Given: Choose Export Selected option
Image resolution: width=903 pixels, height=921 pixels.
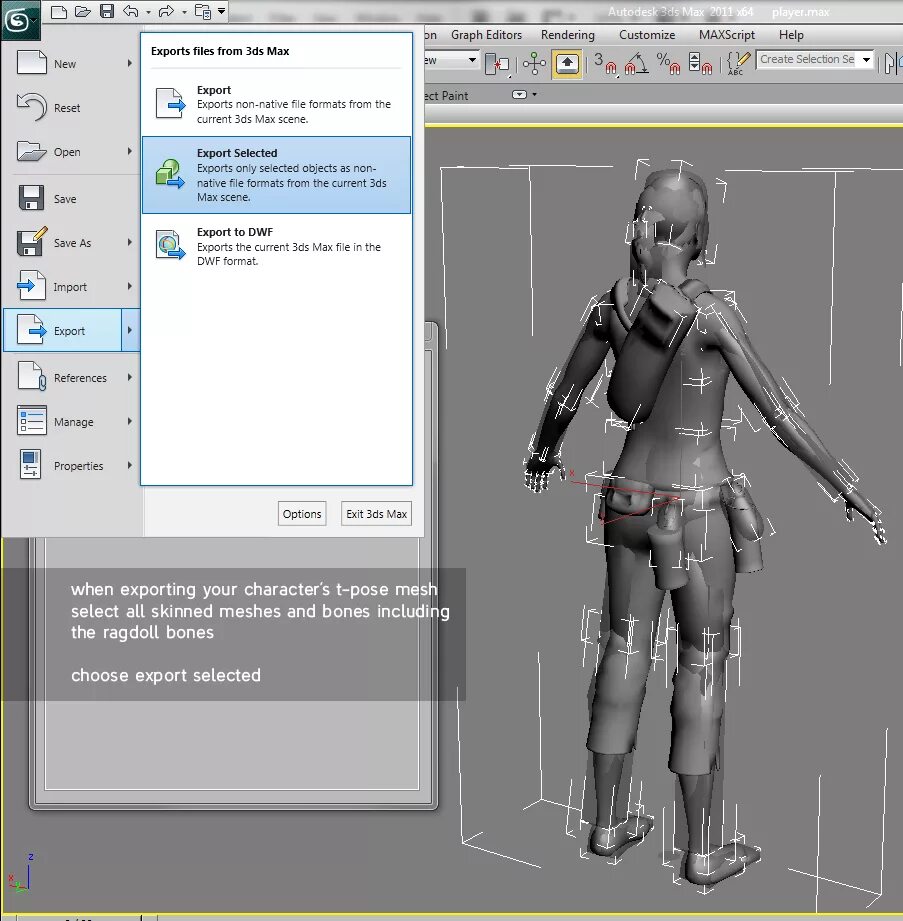Looking at the screenshot, I should (276, 175).
